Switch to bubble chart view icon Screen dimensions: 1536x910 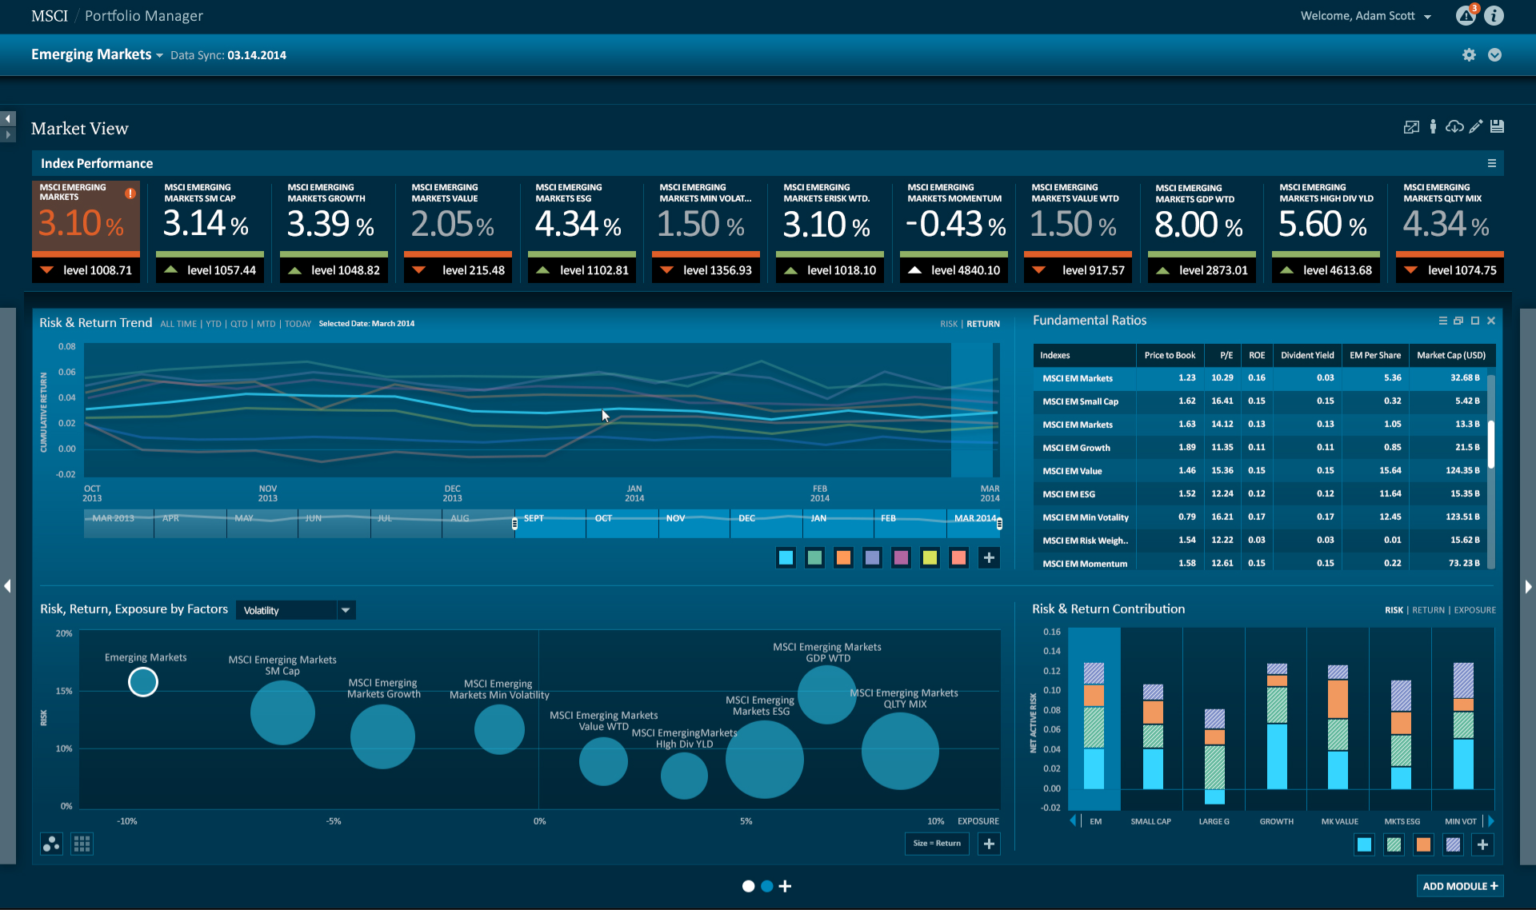click(x=51, y=844)
